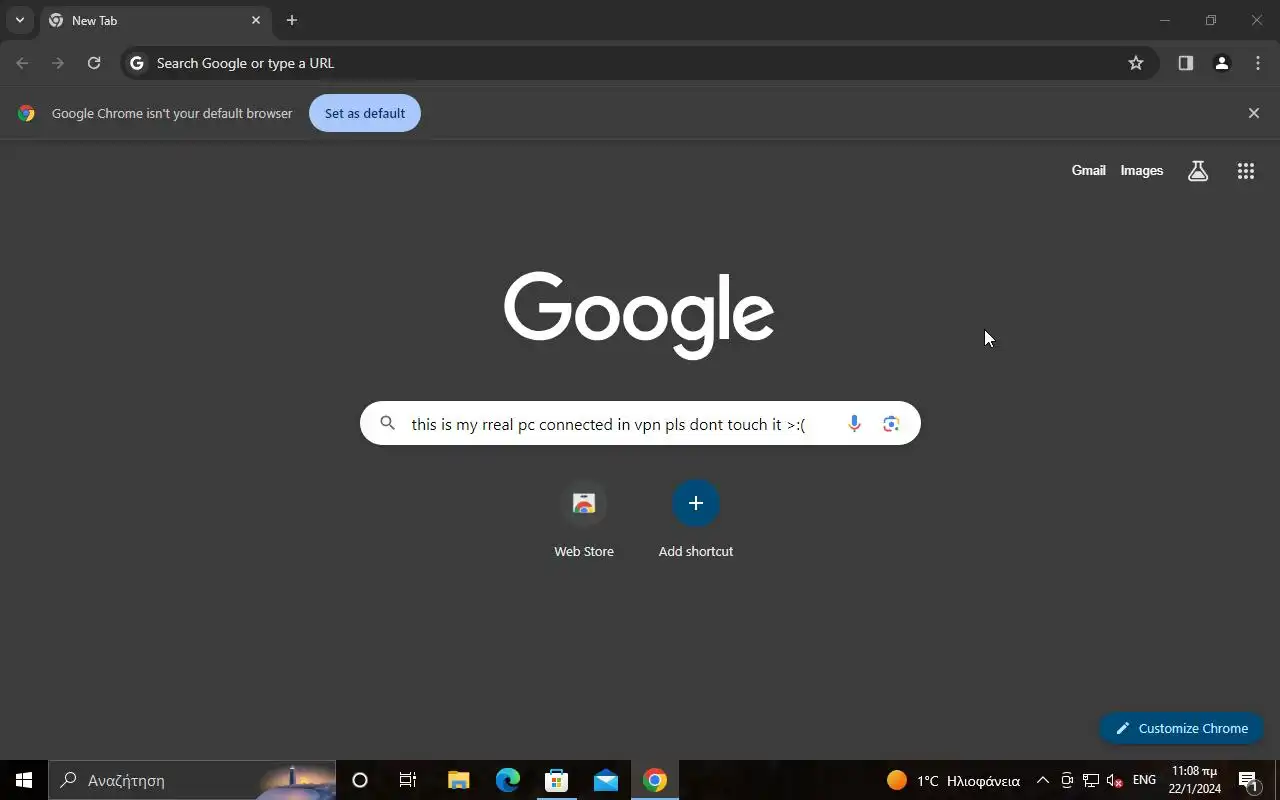Screen dimensions: 1280x800
Task: Open Chrome side panel
Action: [1186, 63]
